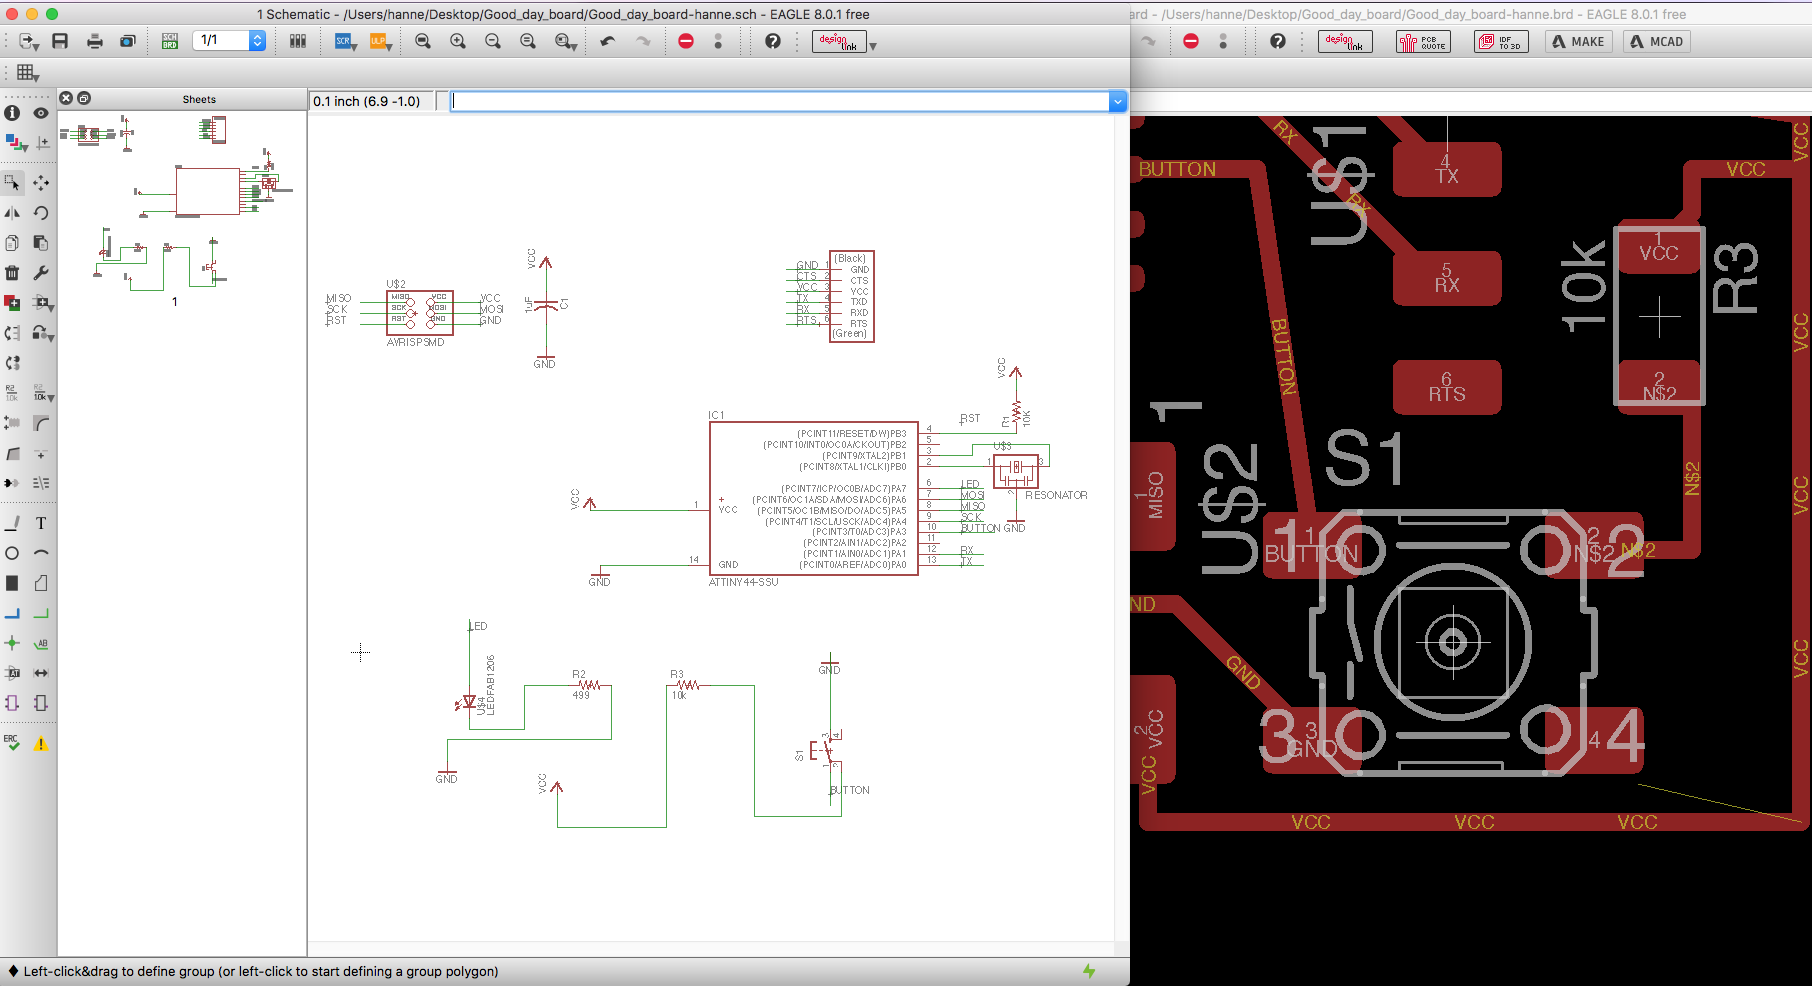Click red Stop command icon in schematic
Image resolution: width=1812 pixels, height=986 pixels.
tap(686, 41)
